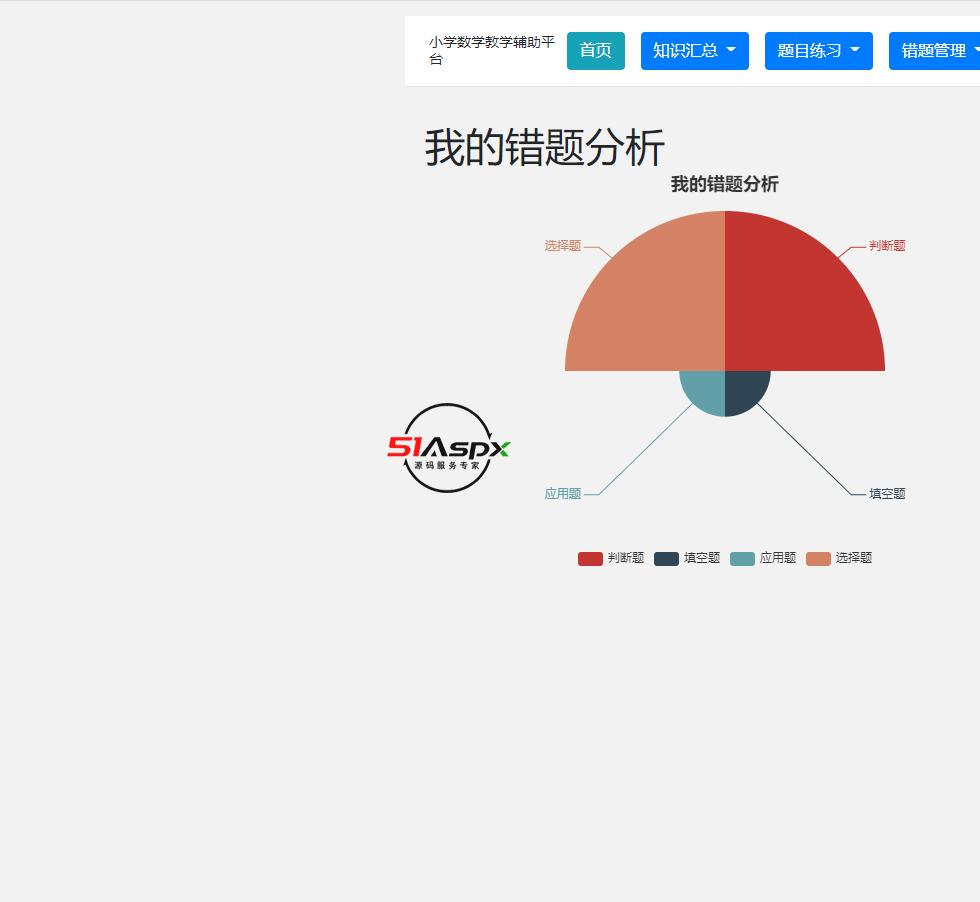Select the 选择题 callout label on chart
Screen dimensions: 980x902
561,245
